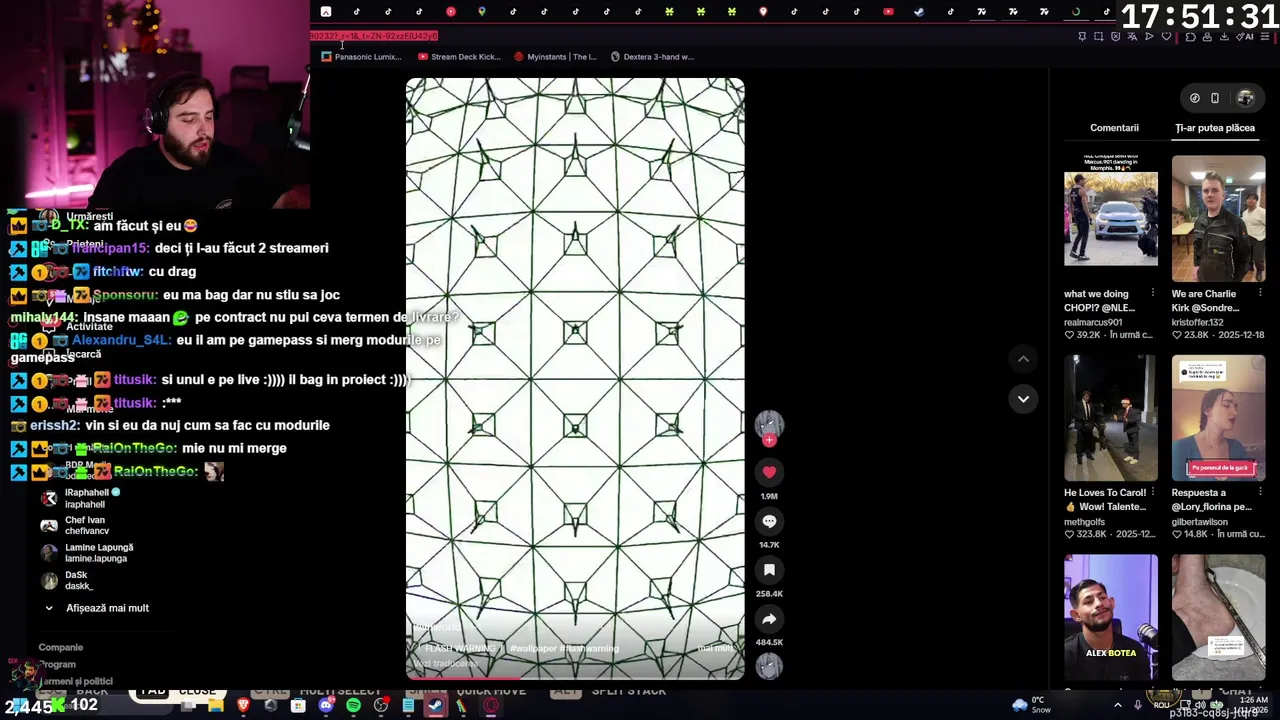Screen dimensions: 1280x720
Task: Open the Dextera 3-hand watch bookmark
Action: point(652,57)
